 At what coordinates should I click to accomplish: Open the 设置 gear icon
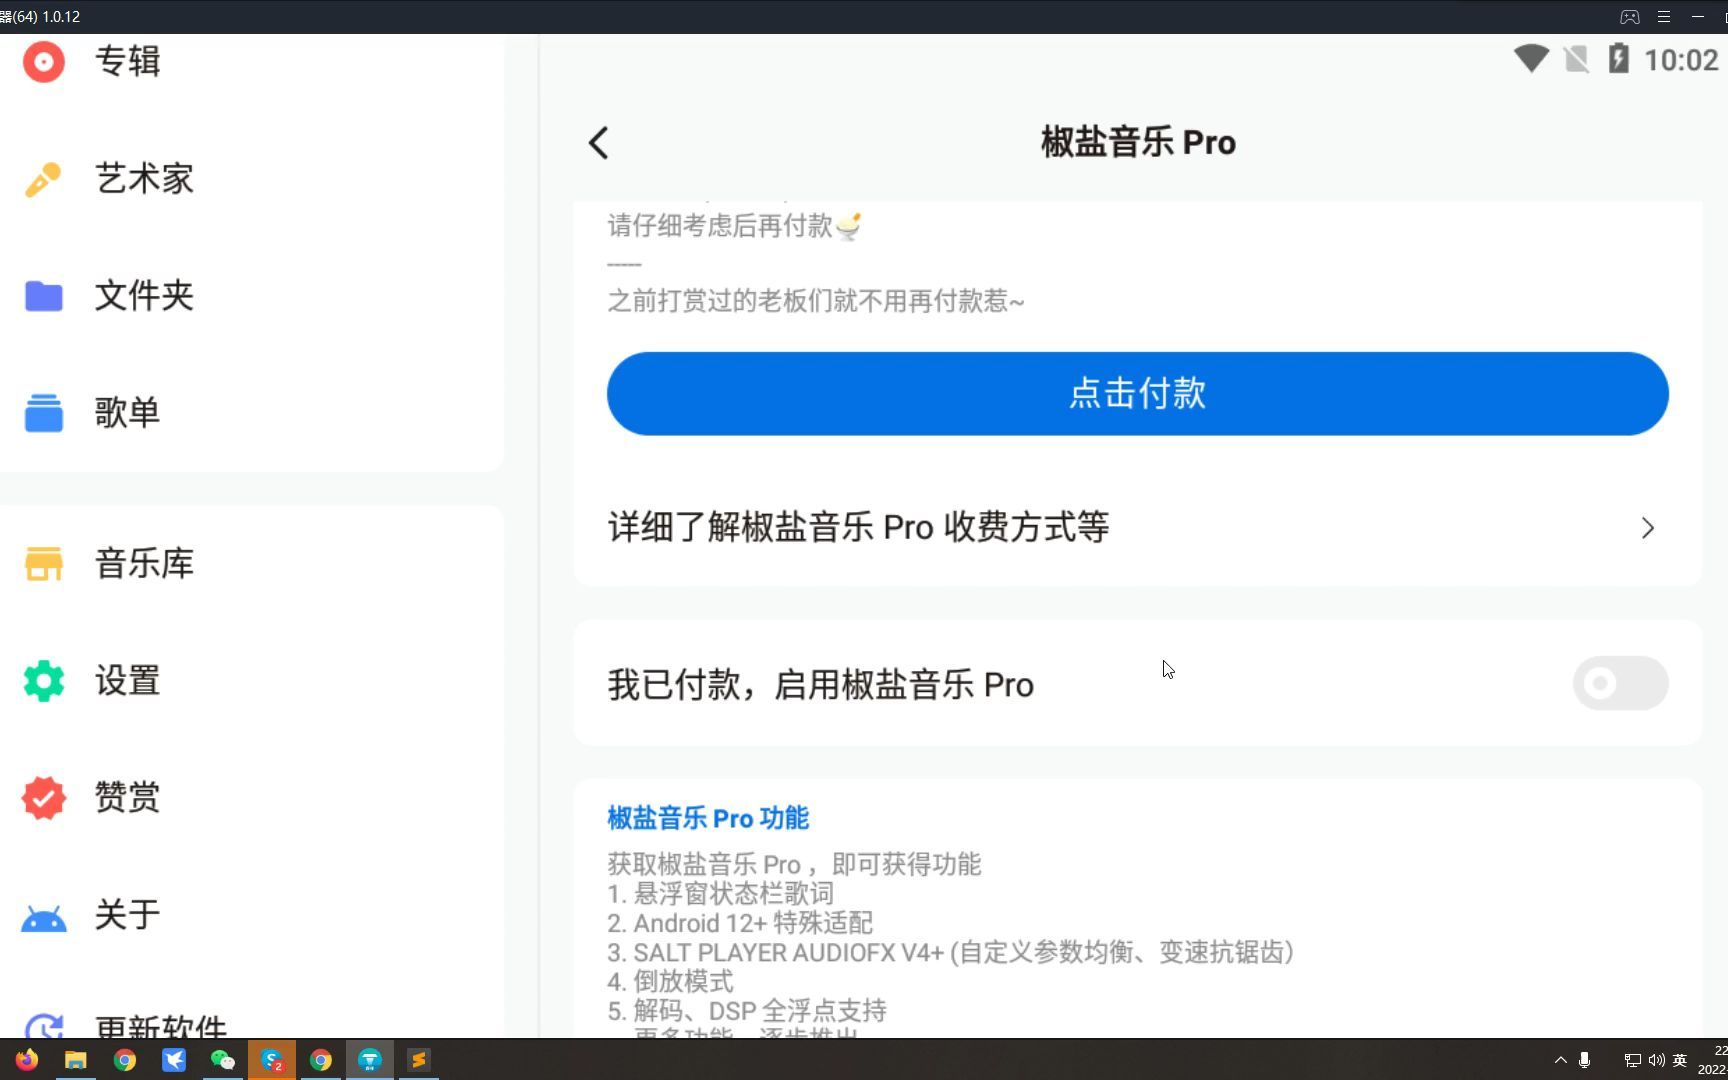(44, 681)
